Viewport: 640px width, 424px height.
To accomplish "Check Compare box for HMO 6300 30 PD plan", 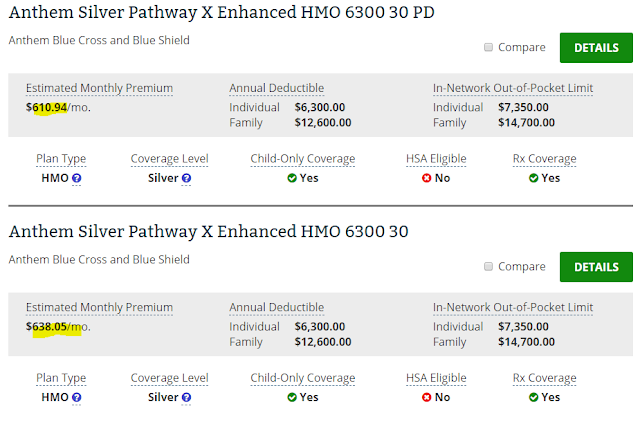I will point(488,47).
